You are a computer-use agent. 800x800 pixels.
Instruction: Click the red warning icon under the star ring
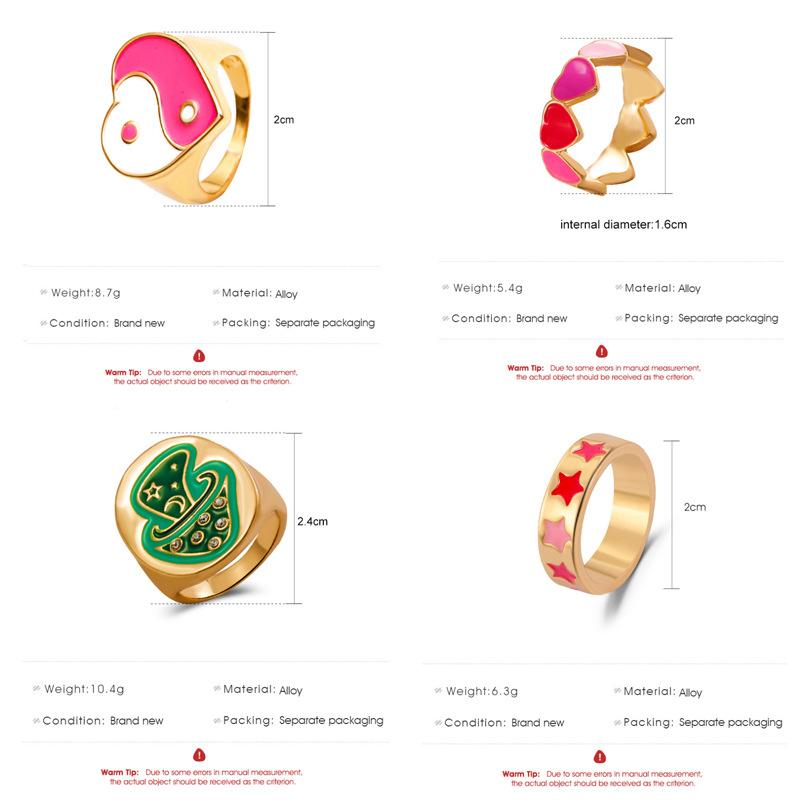[600, 757]
